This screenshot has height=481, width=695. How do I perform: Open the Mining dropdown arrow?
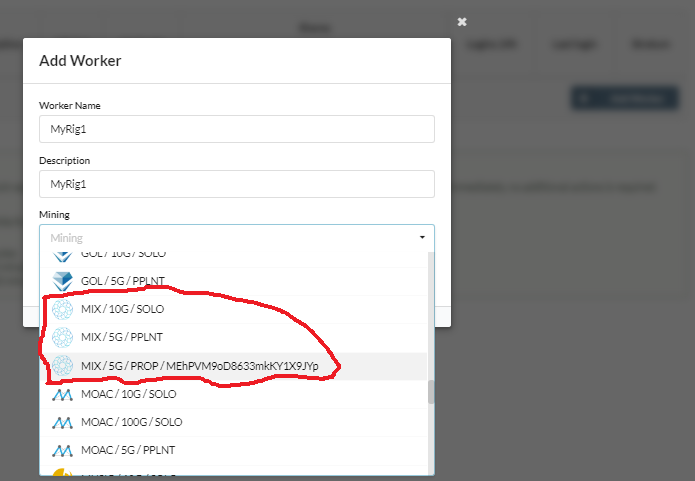click(422, 238)
